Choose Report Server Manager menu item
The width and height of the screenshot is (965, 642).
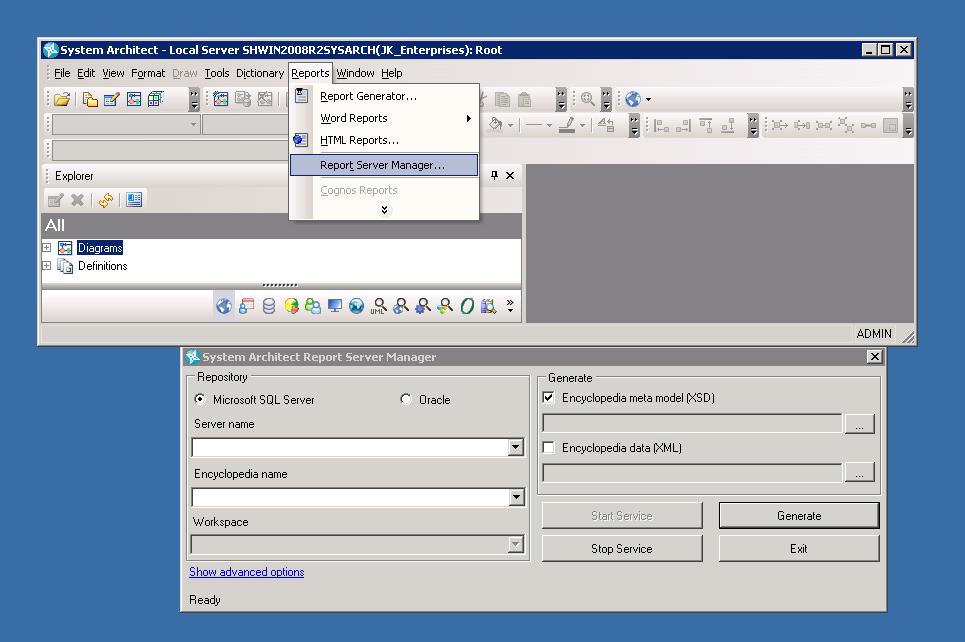pos(384,165)
